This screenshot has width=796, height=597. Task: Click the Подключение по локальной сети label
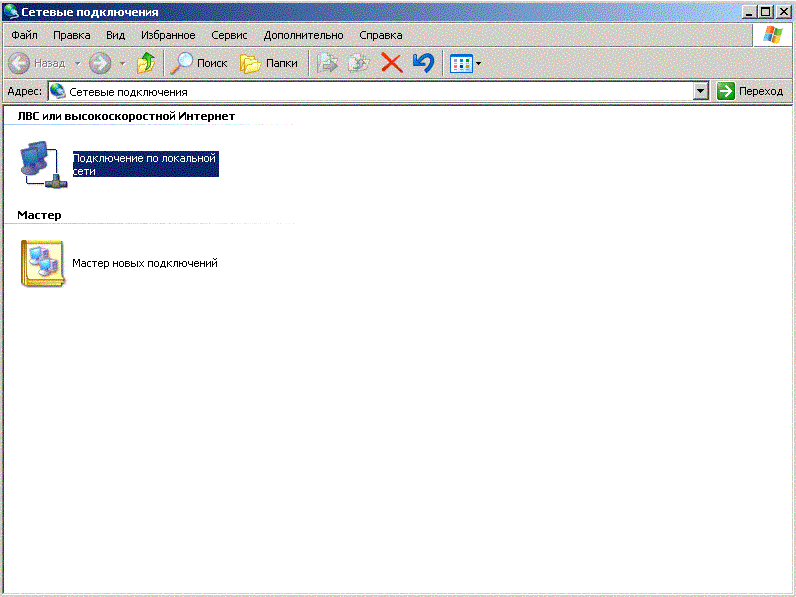click(x=145, y=164)
